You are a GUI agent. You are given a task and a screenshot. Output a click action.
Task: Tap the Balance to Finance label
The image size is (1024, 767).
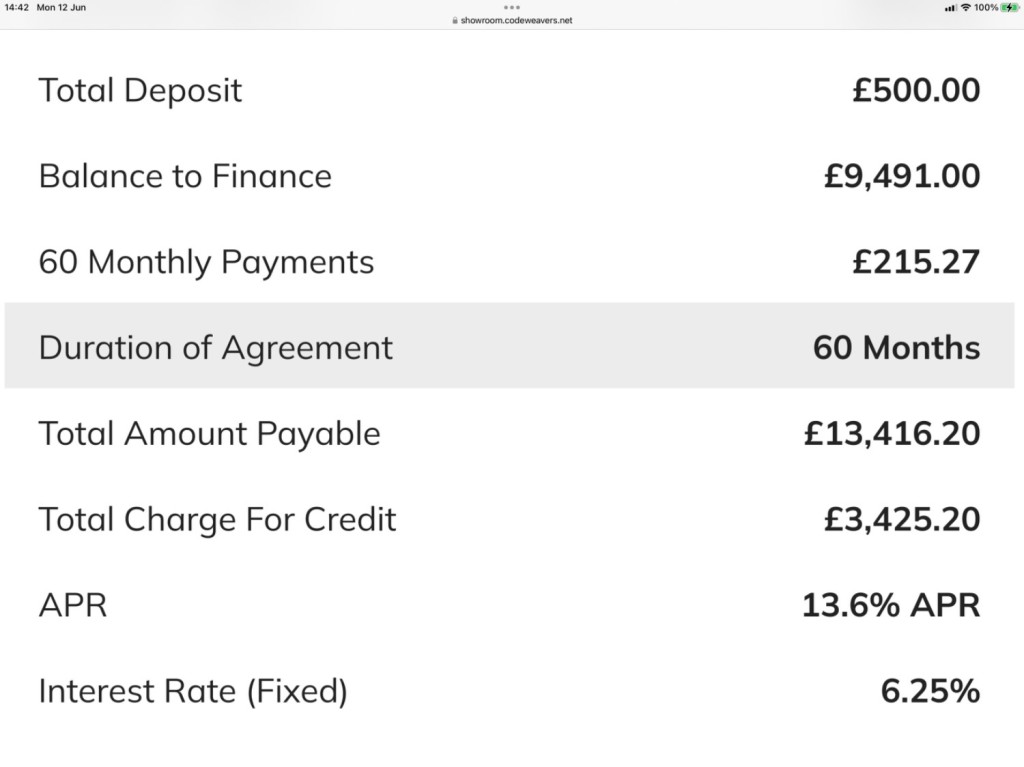pyautogui.click(x=185, y=176)
